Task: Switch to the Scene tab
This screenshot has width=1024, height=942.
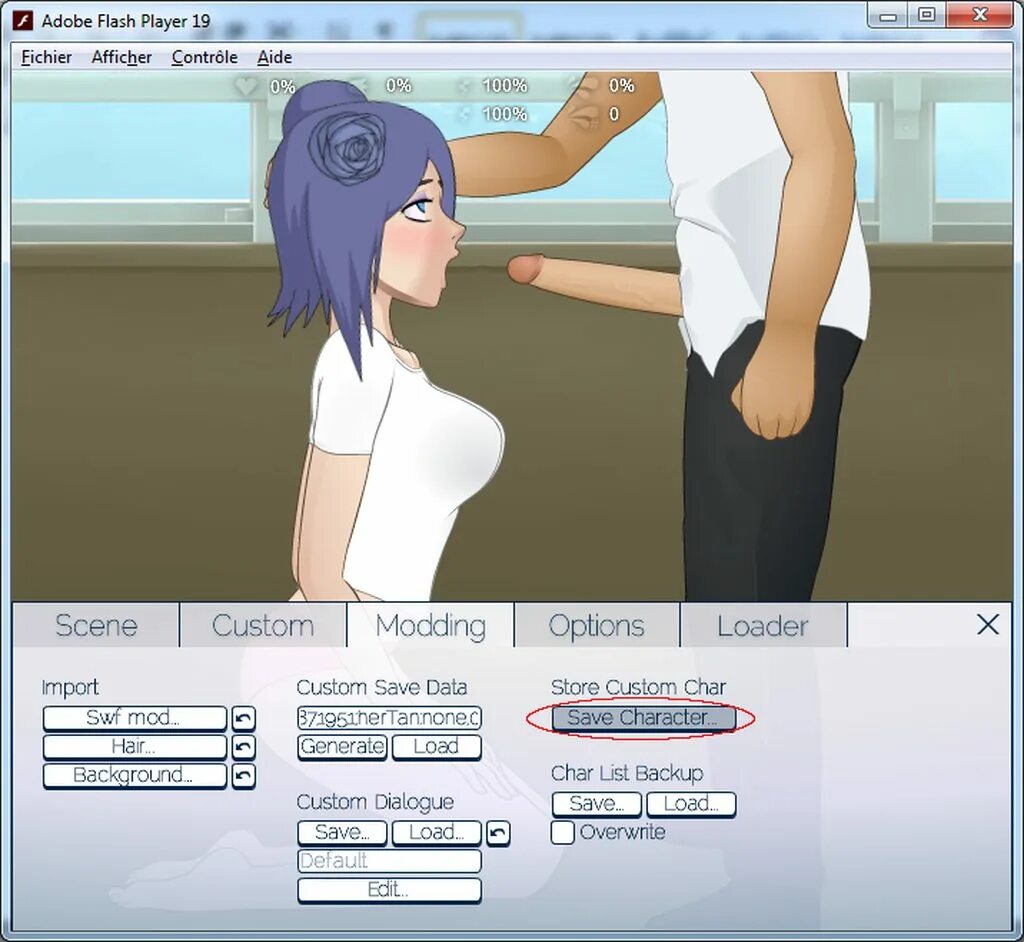Action: coord(96,625)
